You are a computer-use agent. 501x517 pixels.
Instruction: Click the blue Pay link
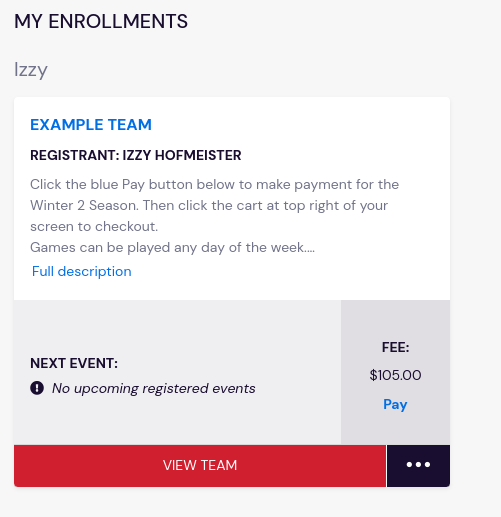click(395, 404)
